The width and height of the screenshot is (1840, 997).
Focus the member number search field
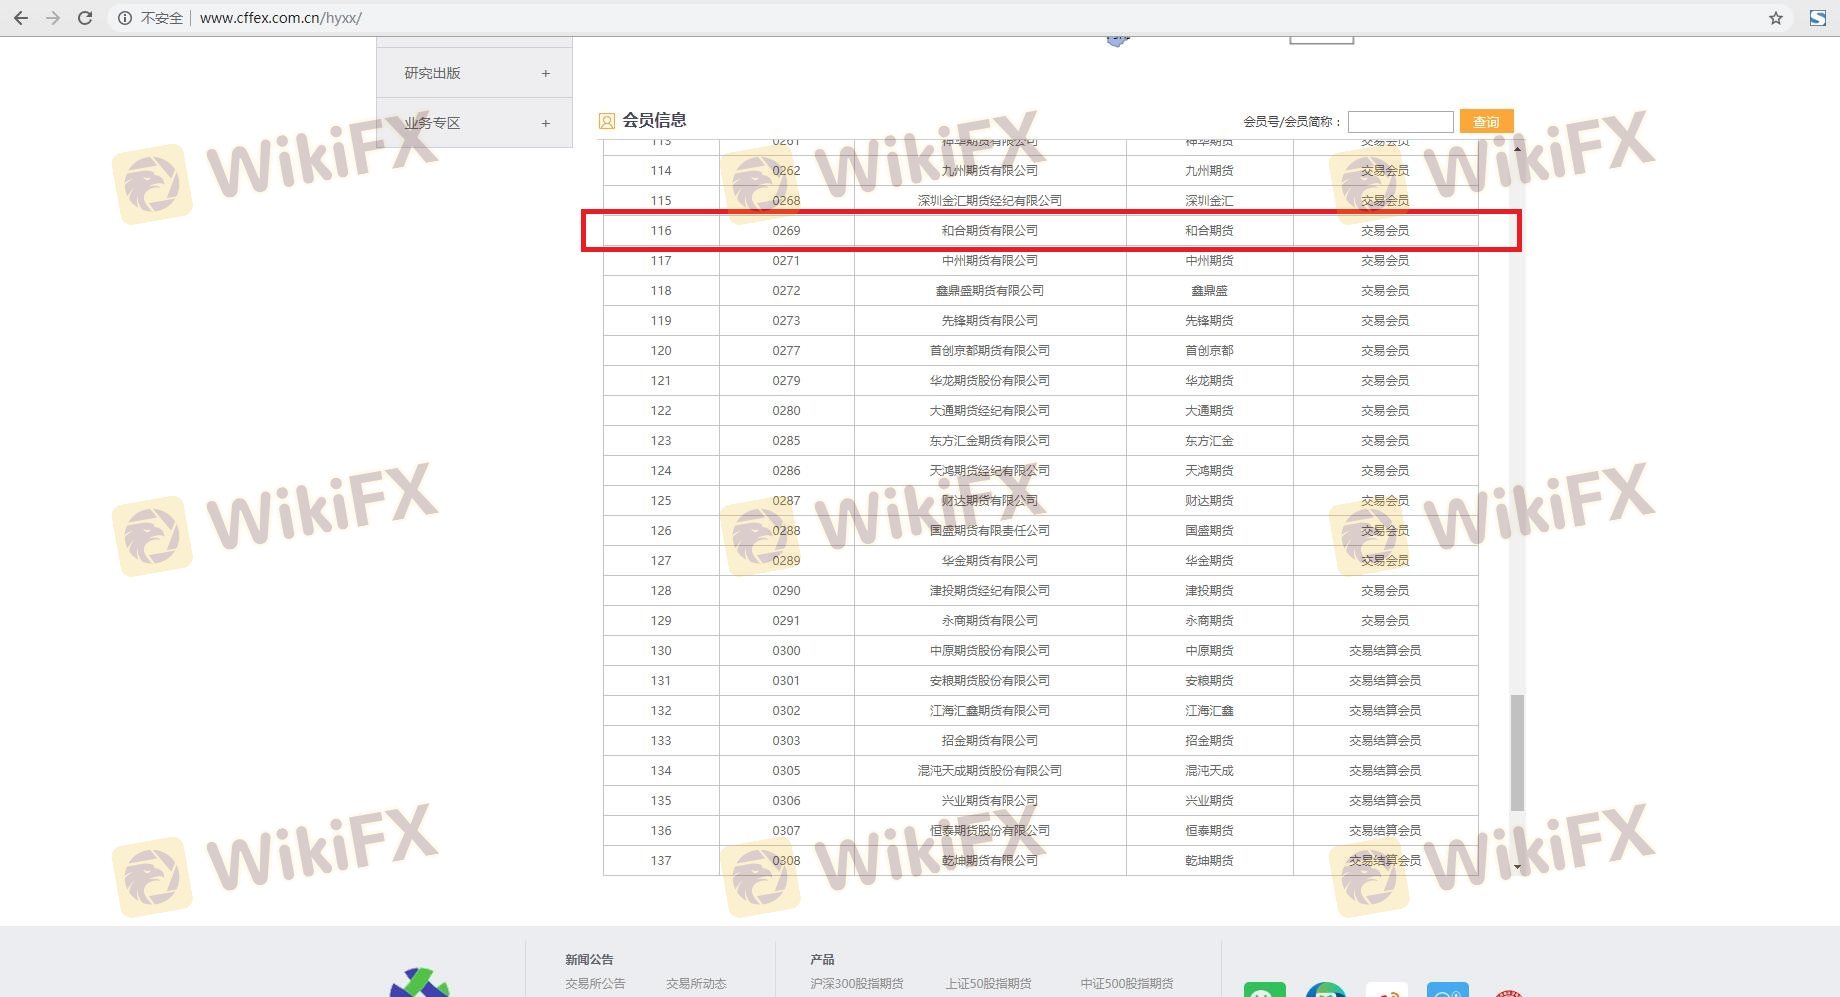coord(1400,122)
